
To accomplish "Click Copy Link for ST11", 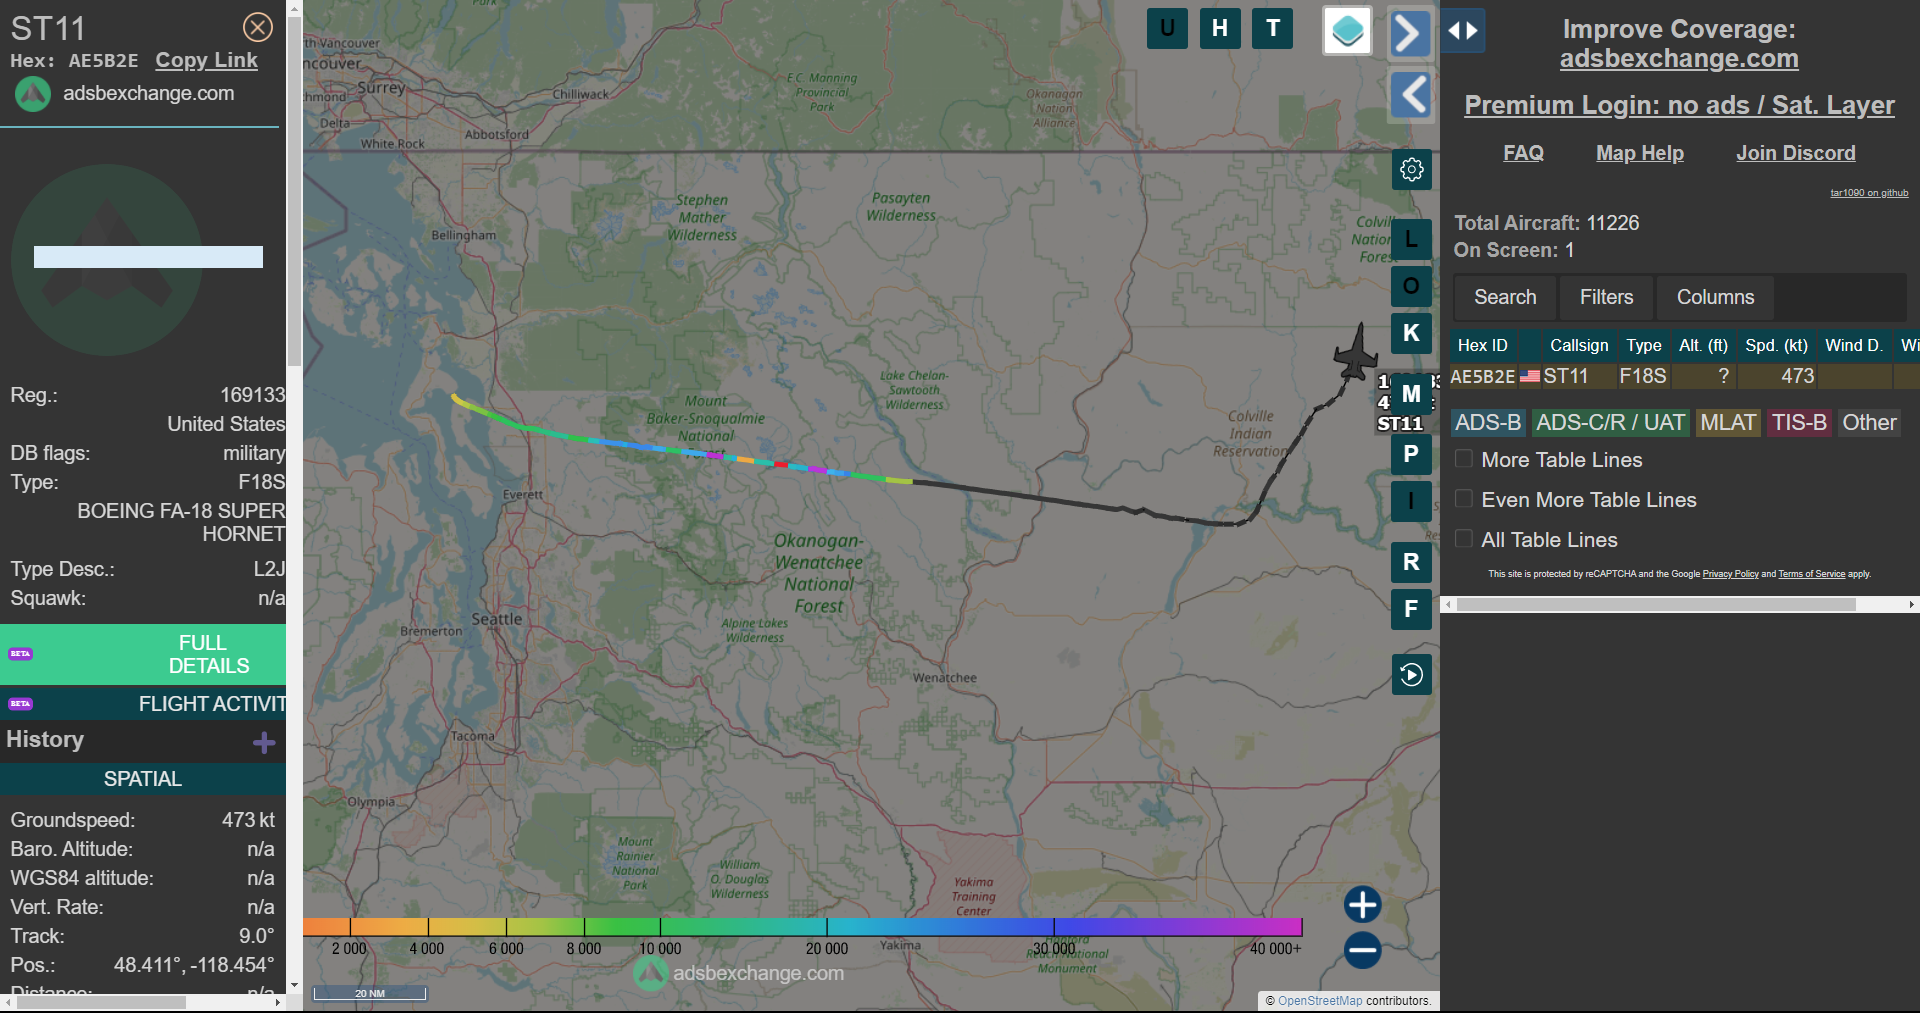I will click(x=206, y=60).
